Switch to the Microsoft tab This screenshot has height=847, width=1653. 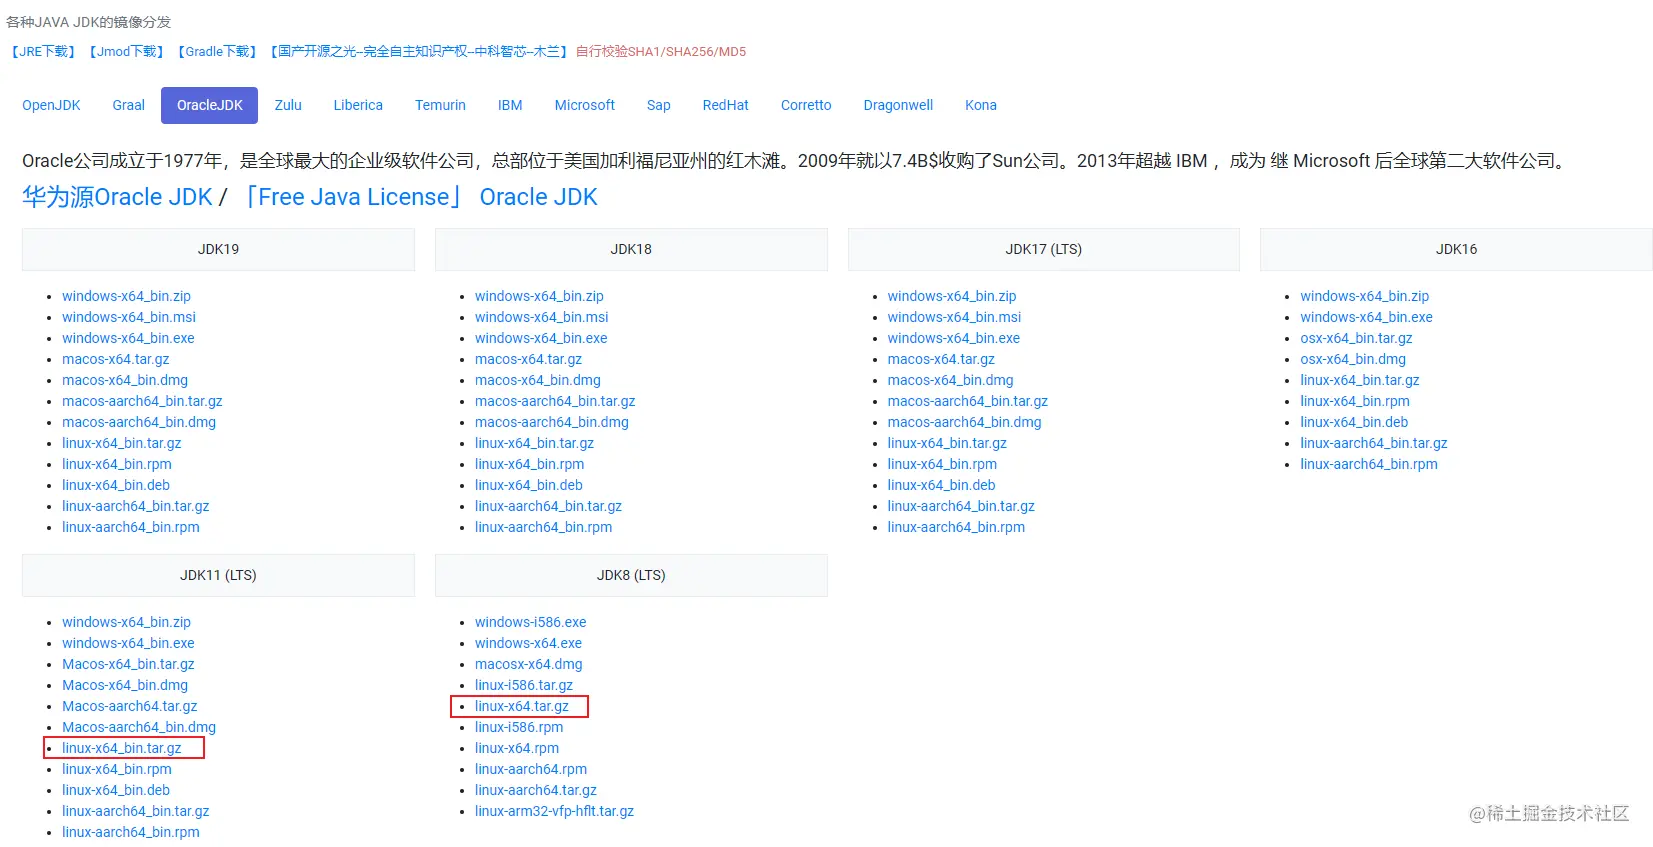click(x=585, y=105)
